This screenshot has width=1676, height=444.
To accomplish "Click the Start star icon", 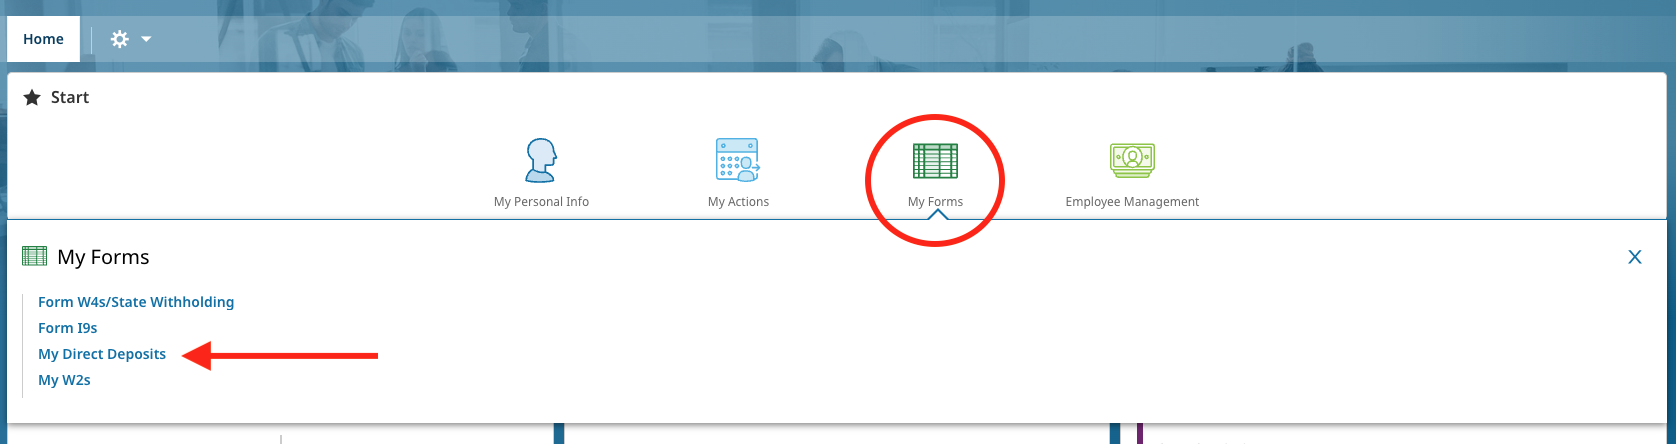I will pyautogui.click(x=32, y=97).
